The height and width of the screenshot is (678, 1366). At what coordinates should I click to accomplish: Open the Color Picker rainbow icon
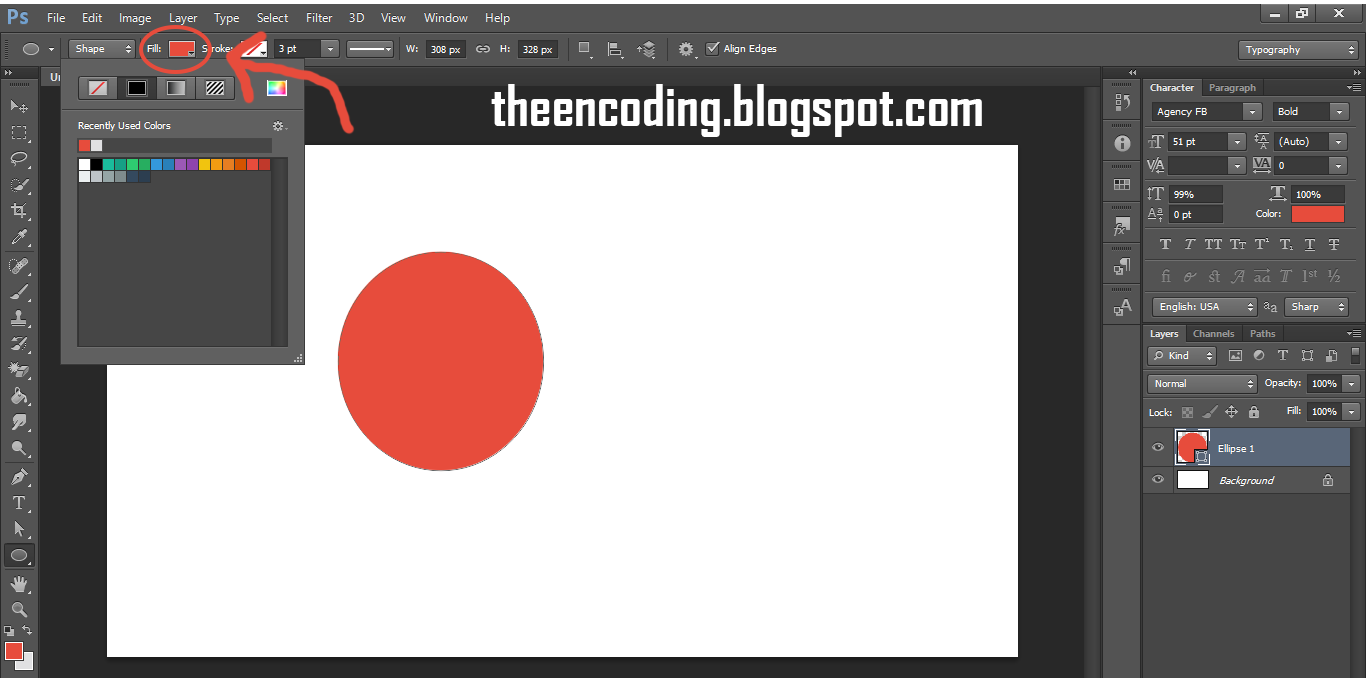coord(277,88)
